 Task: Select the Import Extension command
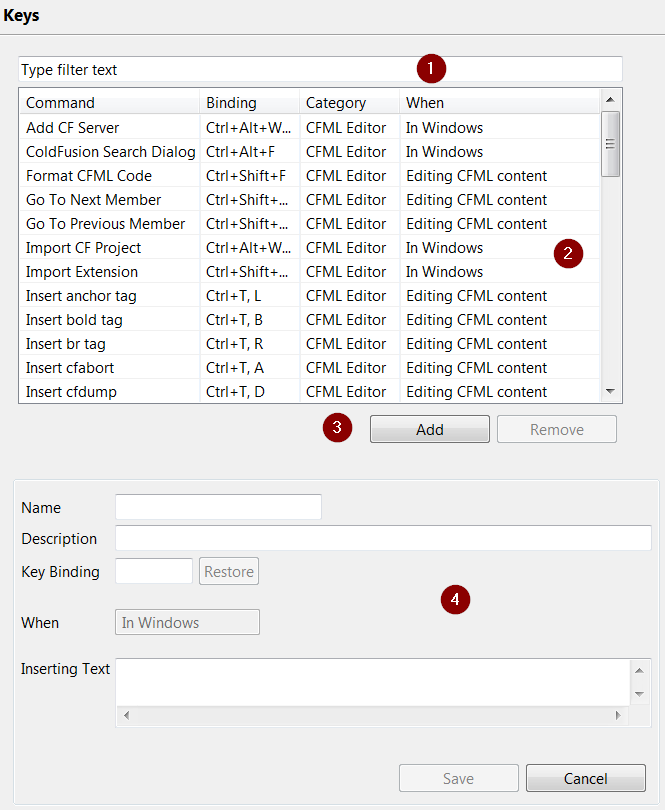pos(82,272)
